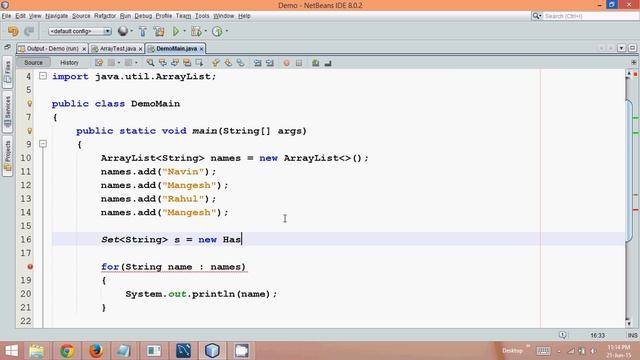The height and width of the screenshot is (360, 640).
Task: Open the Team menu
Action: (183, 16)
